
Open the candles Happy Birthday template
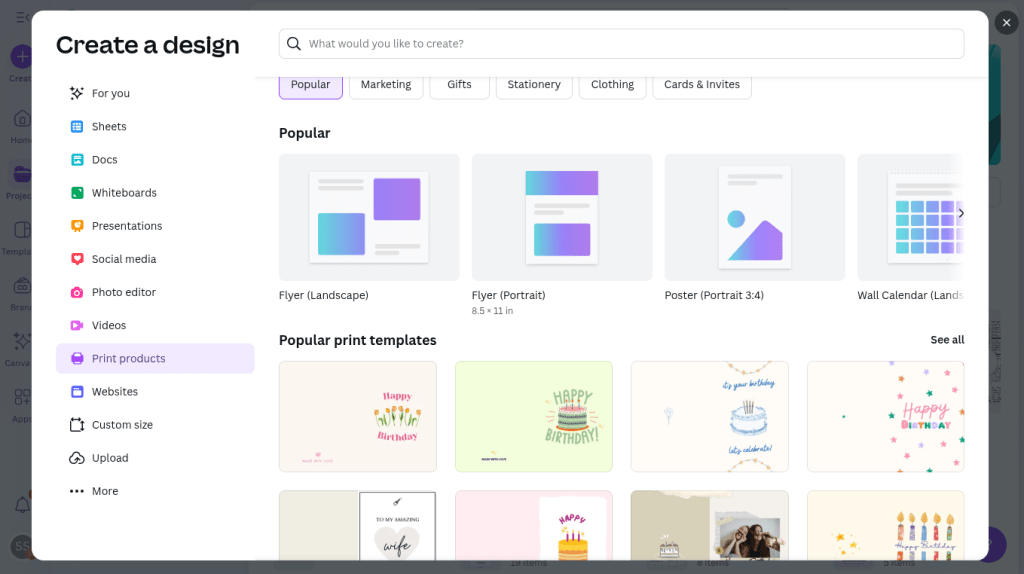point(886,526)
